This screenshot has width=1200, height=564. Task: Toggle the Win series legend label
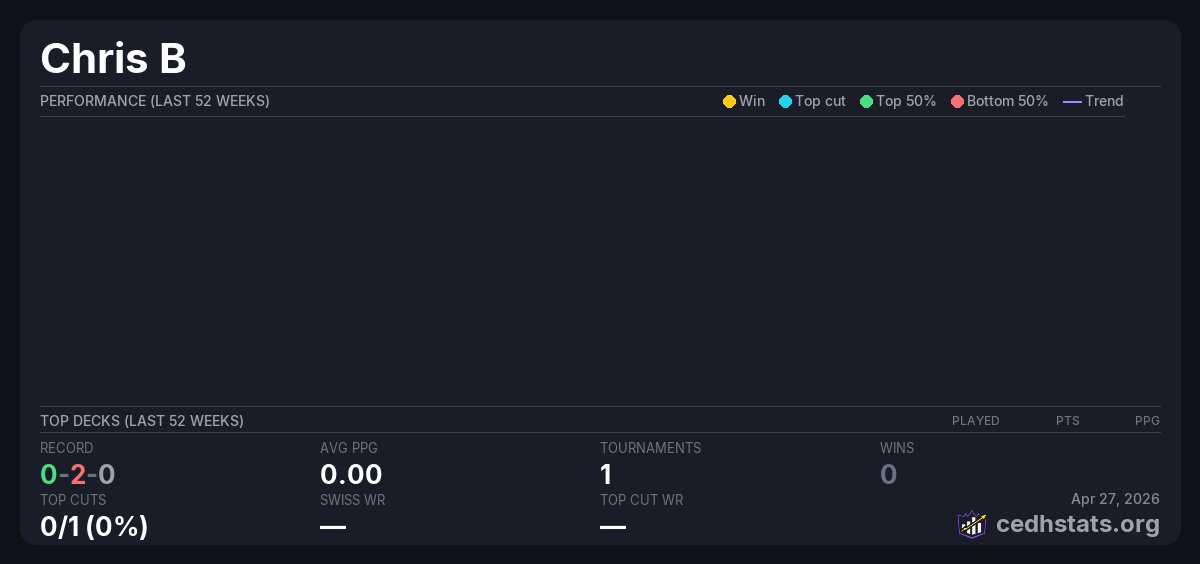click(752, 101)
